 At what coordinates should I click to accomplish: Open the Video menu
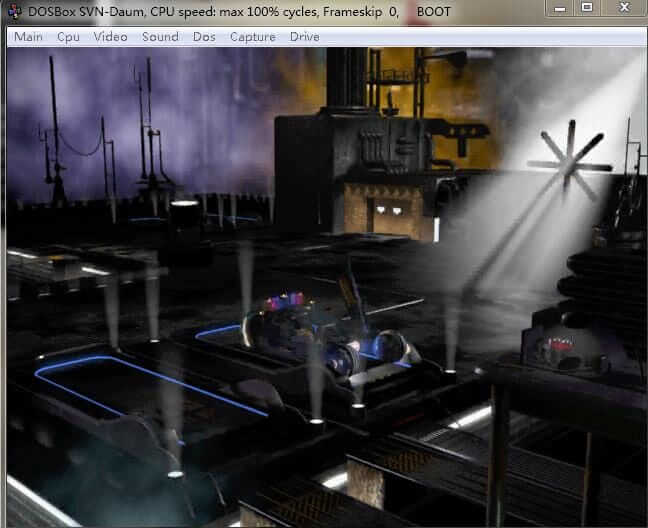pos(110,37)
